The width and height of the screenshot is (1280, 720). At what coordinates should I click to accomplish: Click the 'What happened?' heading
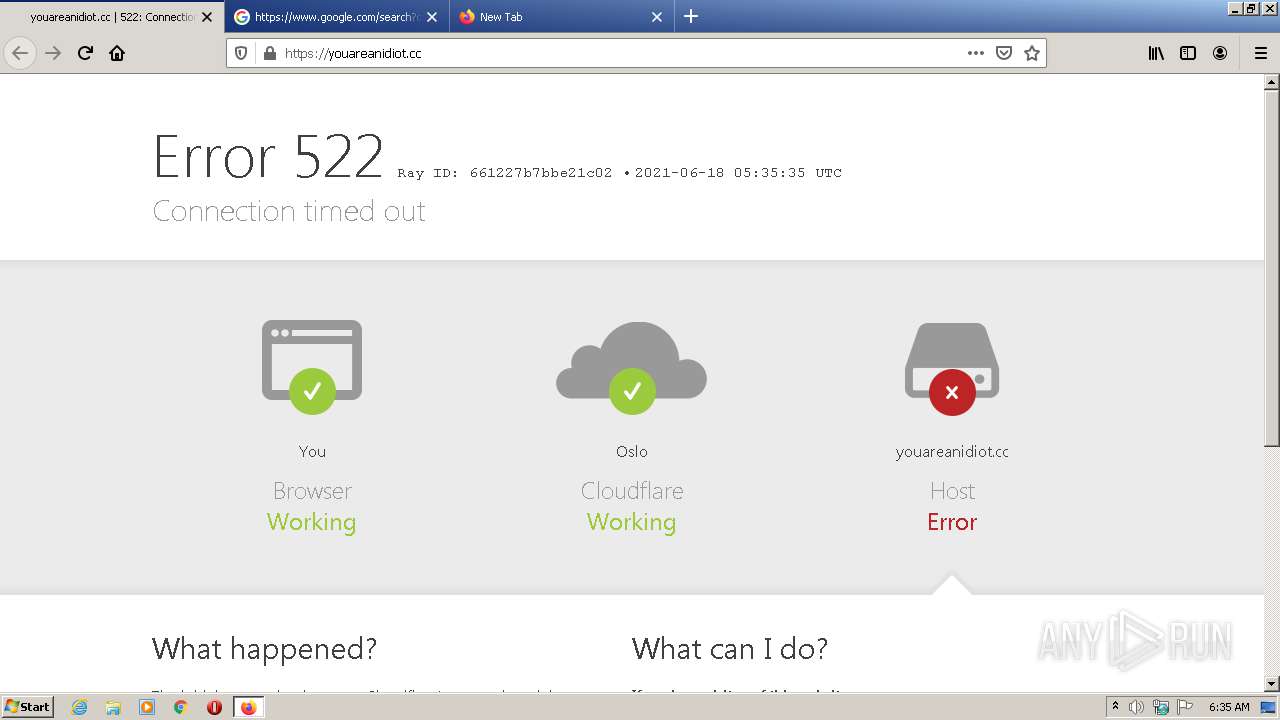[264, 649]
